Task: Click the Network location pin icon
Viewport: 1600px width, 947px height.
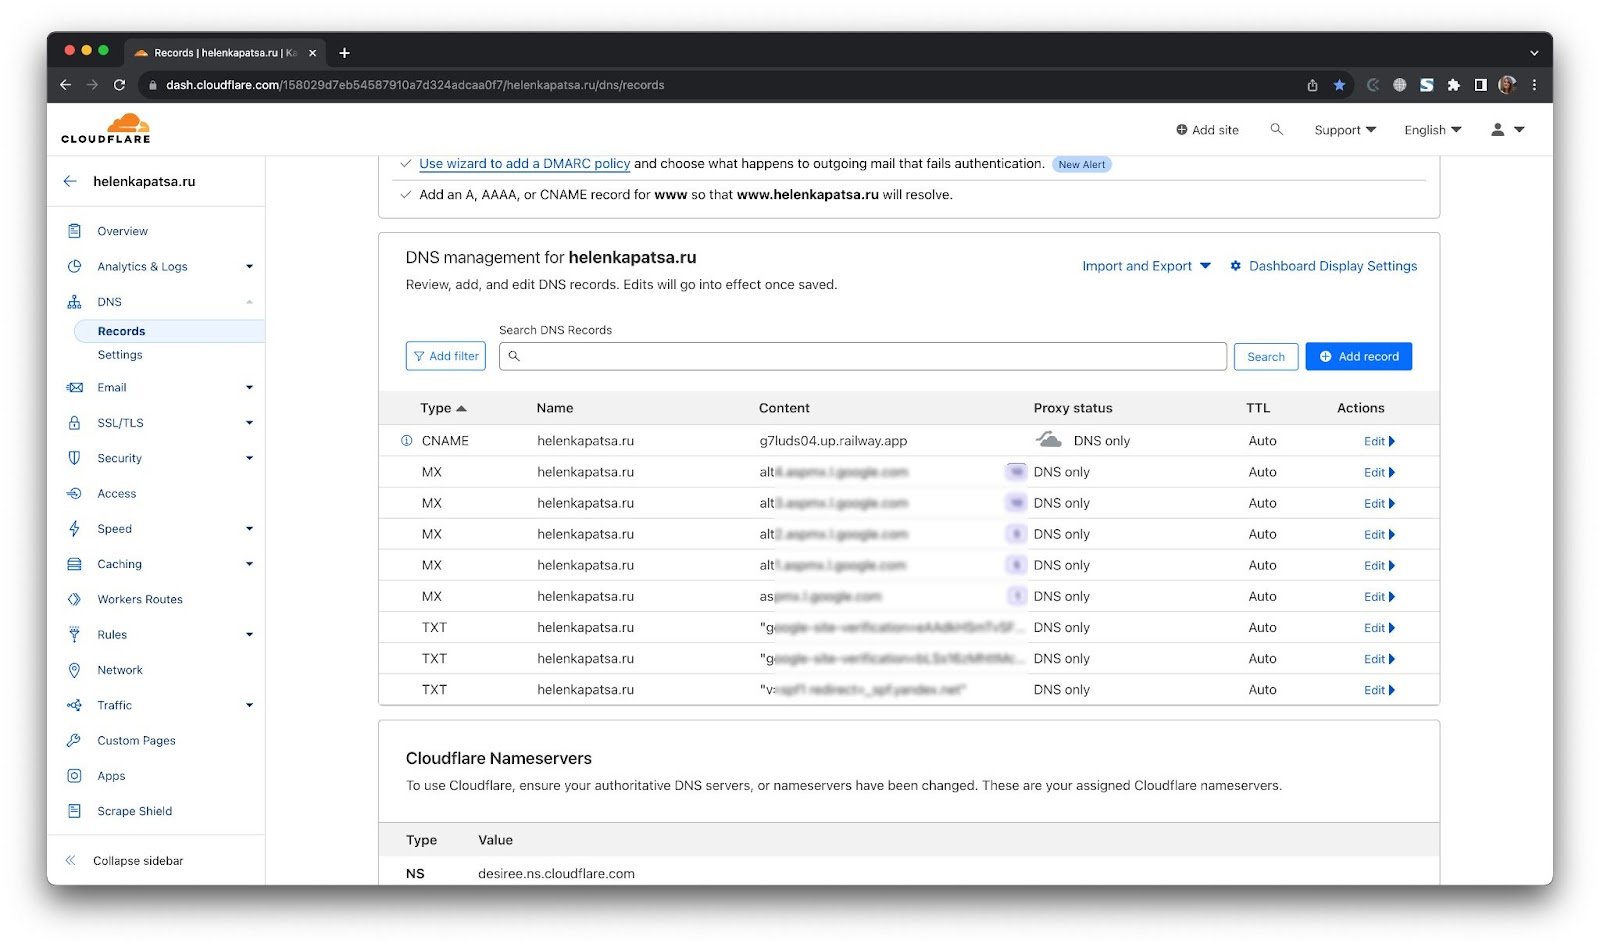Action: coord(74,670)
